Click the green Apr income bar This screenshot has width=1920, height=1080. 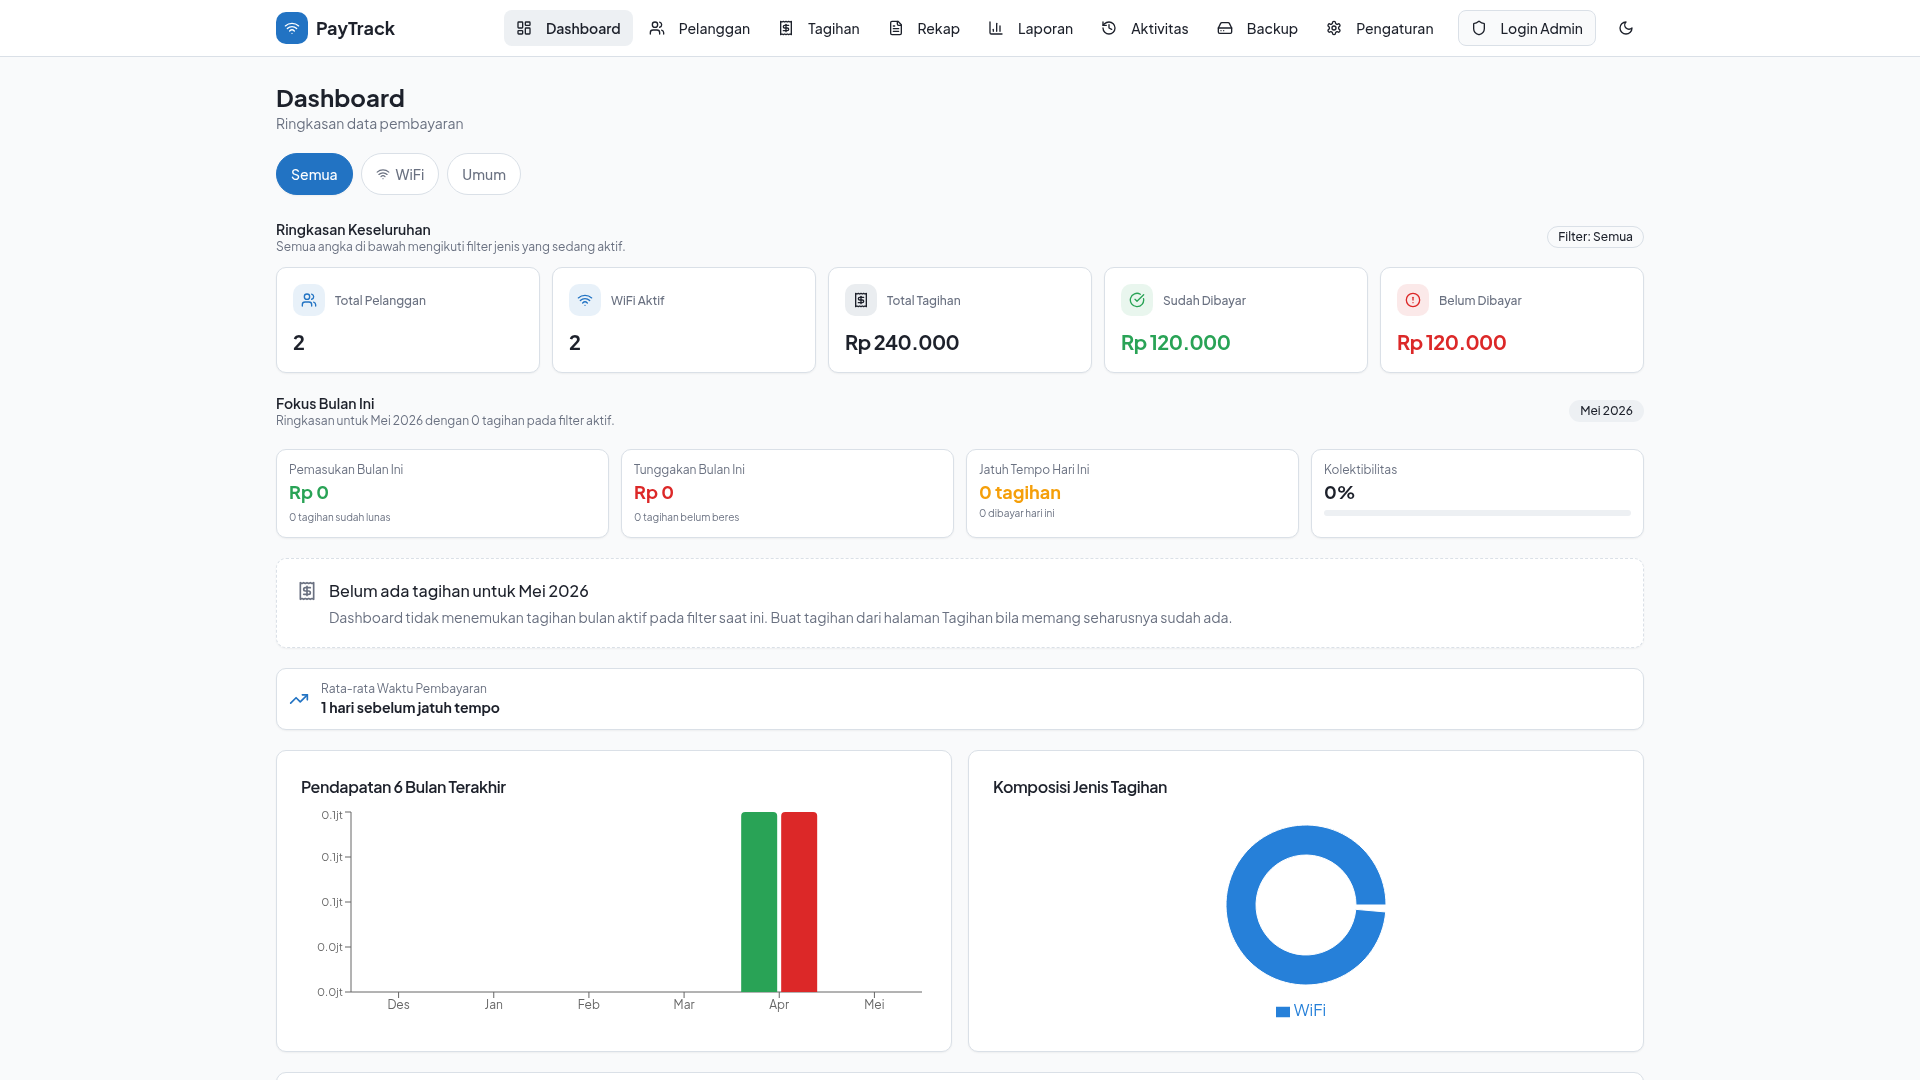tap(759, 902)
